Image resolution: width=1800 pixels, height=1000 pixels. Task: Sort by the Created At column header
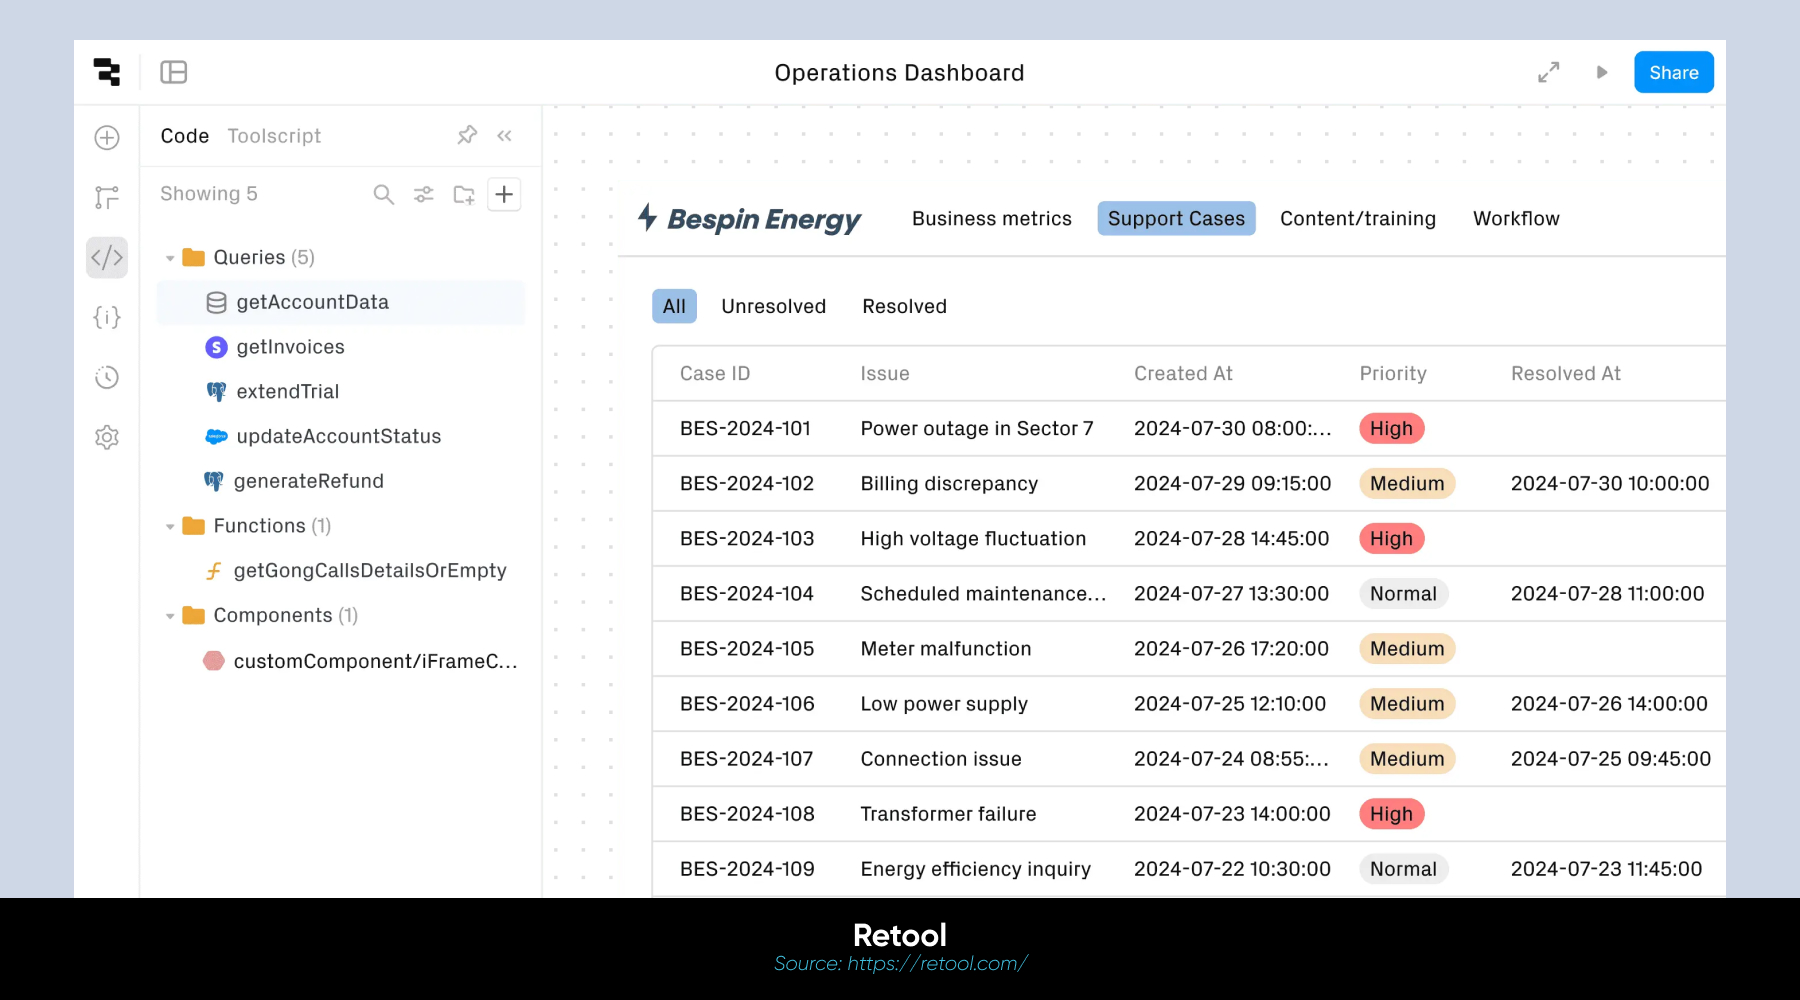tap(1183, 373)
